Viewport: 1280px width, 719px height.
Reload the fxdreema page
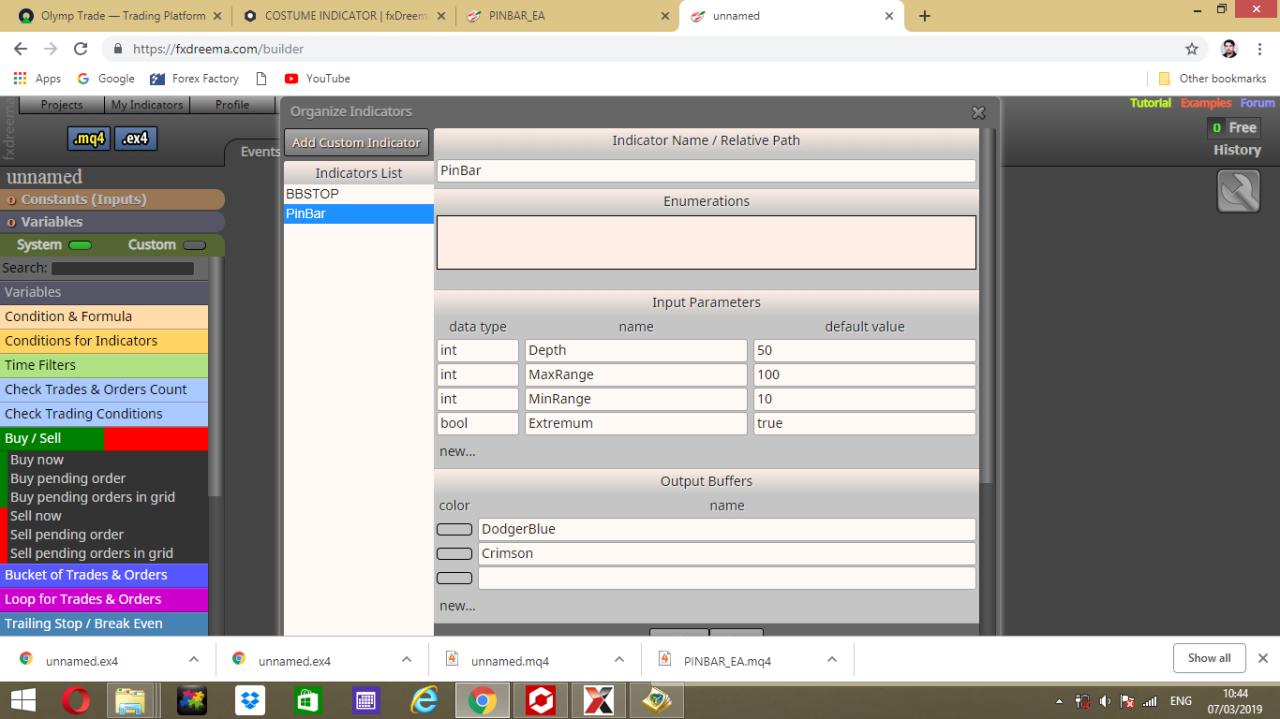click(x=81, y=49)
